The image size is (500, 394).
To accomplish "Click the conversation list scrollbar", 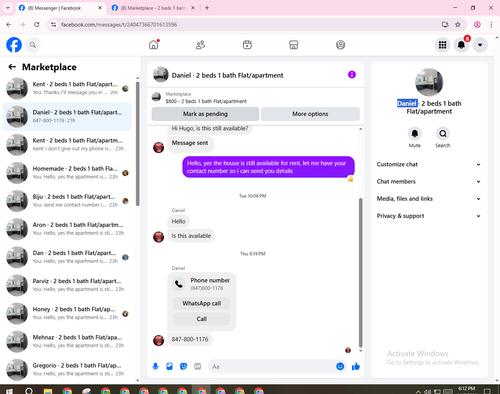I will (137, 143).
